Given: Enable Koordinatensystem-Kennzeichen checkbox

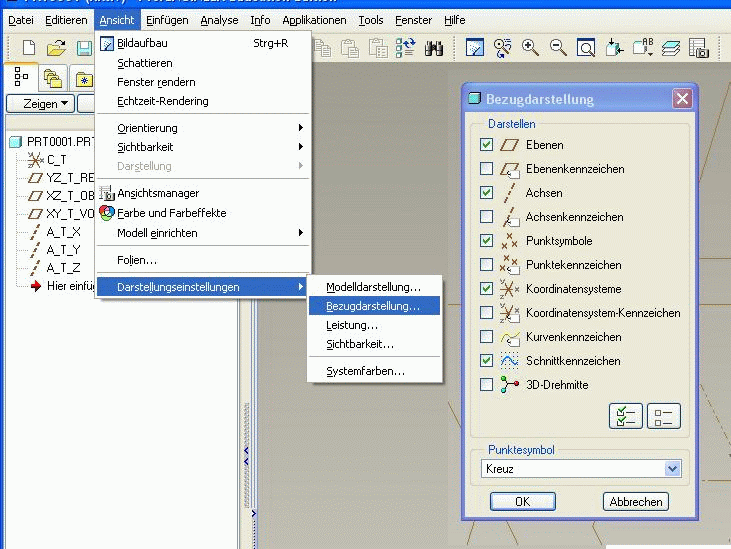Looking at the screenshot, I should [486, 312].
